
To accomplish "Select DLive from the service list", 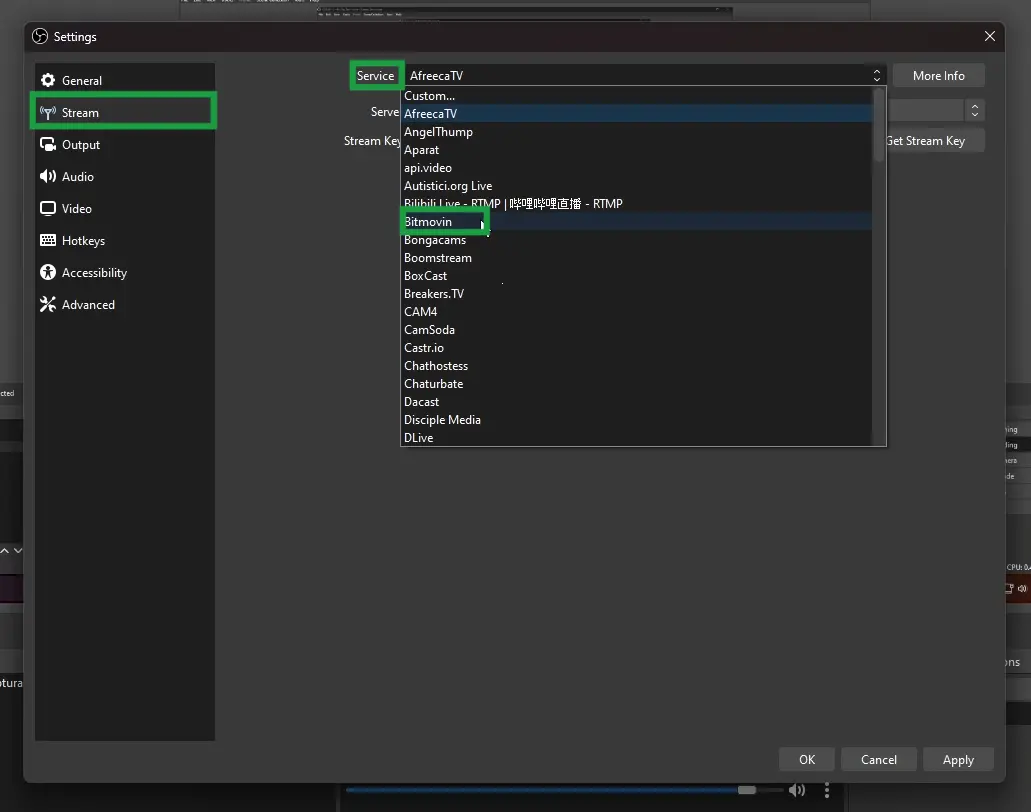I will pos(636,437).
